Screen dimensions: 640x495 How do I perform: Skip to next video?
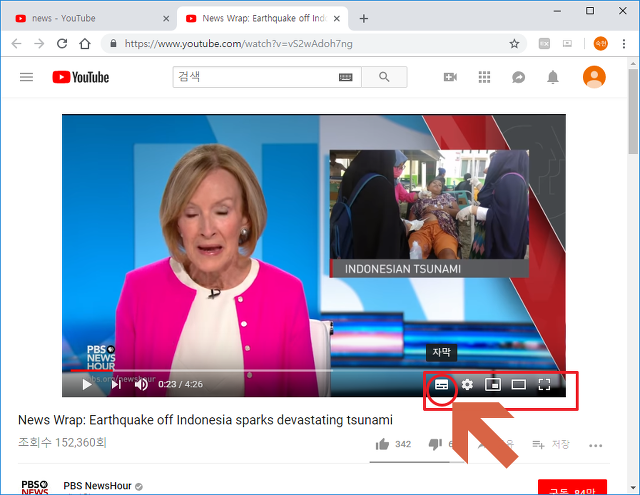(x=116, y=384)
